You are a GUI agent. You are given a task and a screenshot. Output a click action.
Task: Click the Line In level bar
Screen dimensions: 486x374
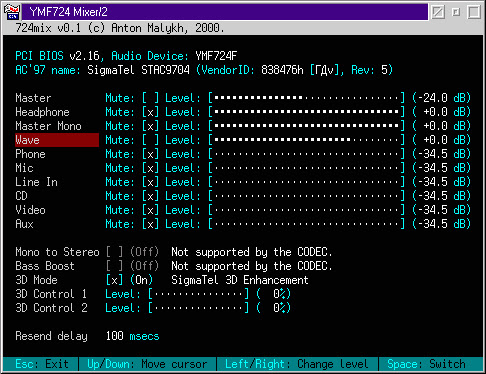pyautogui.click(x=307, y=182)
